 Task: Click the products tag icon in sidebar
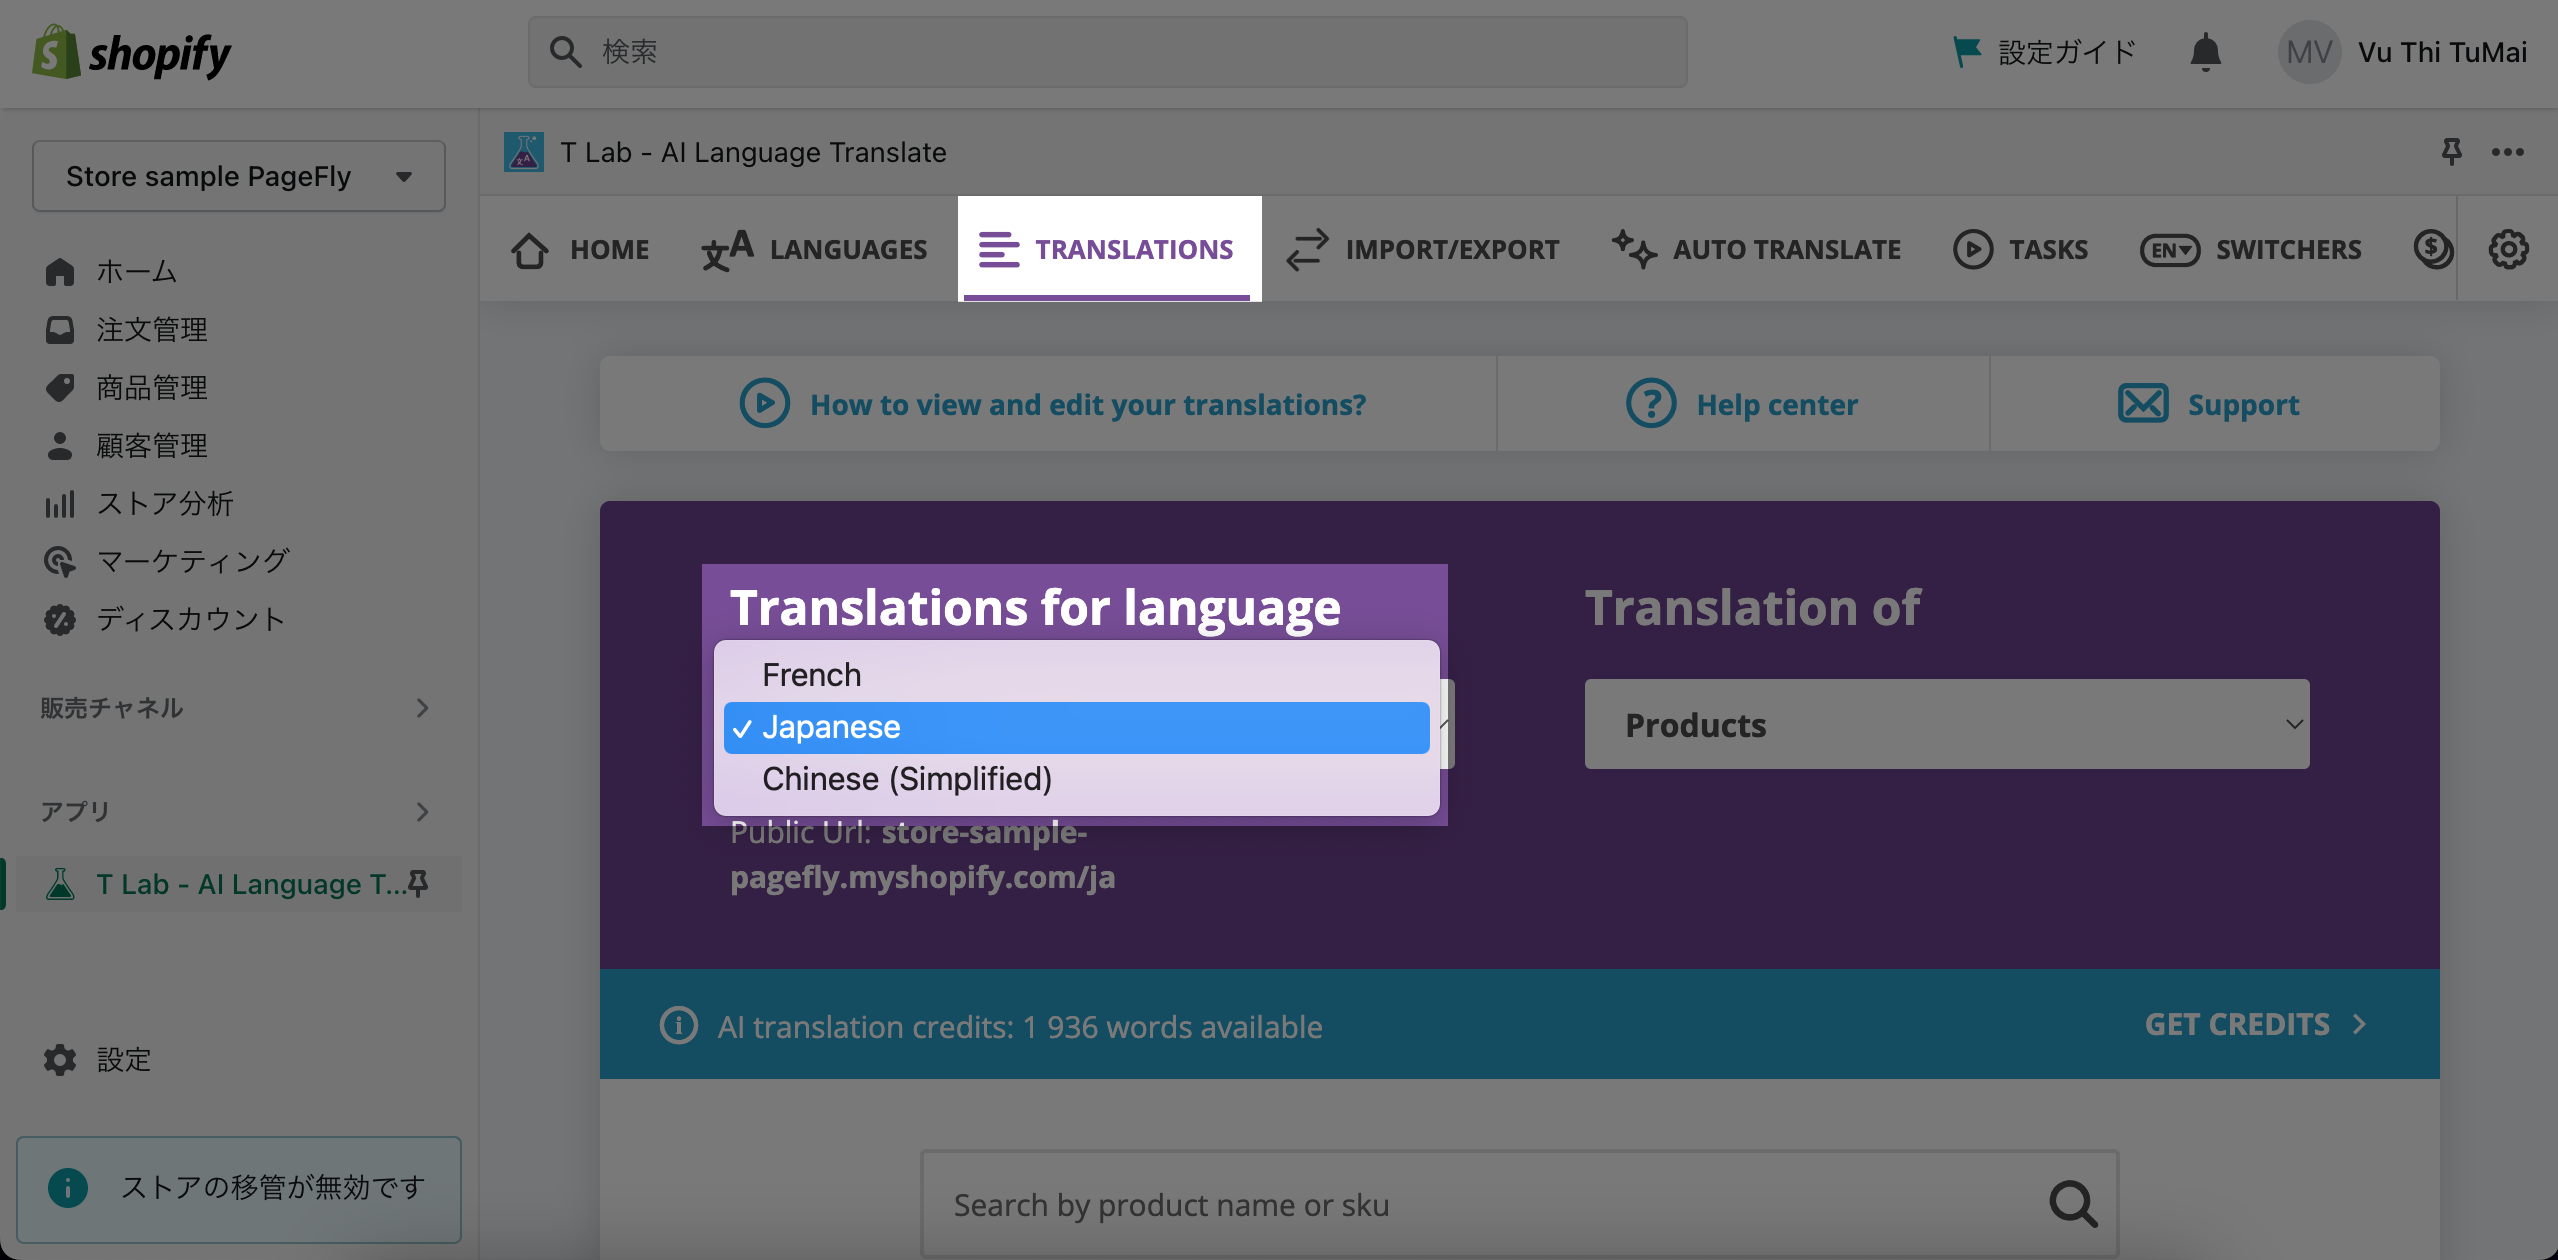pos(60,387)
